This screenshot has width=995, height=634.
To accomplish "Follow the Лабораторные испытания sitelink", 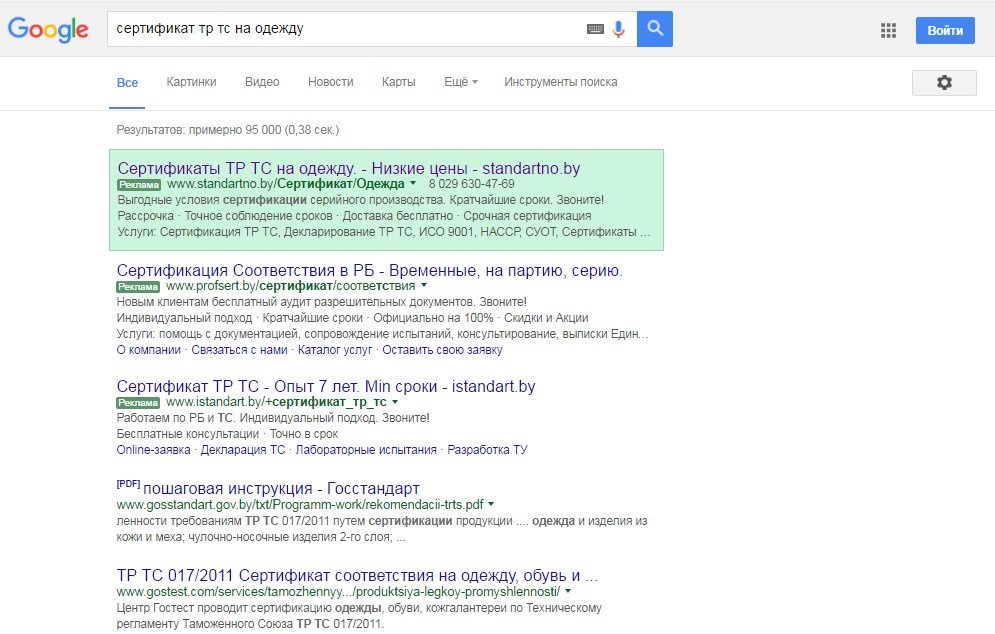I will point(366,450).
